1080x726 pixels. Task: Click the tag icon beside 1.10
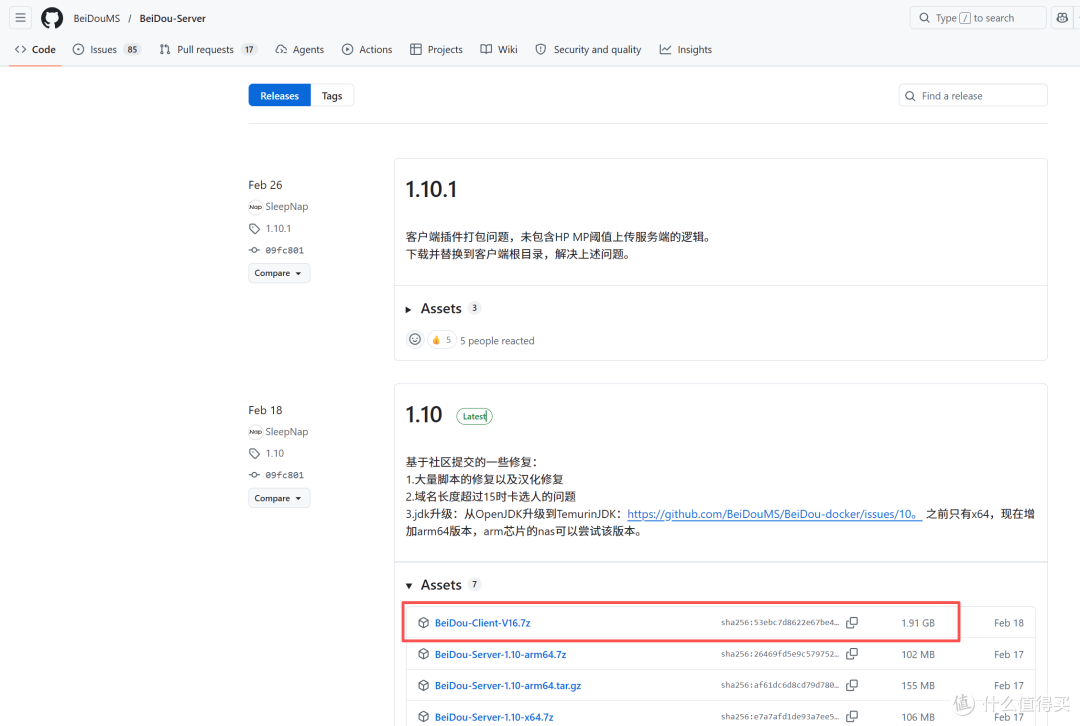(255, 453)
